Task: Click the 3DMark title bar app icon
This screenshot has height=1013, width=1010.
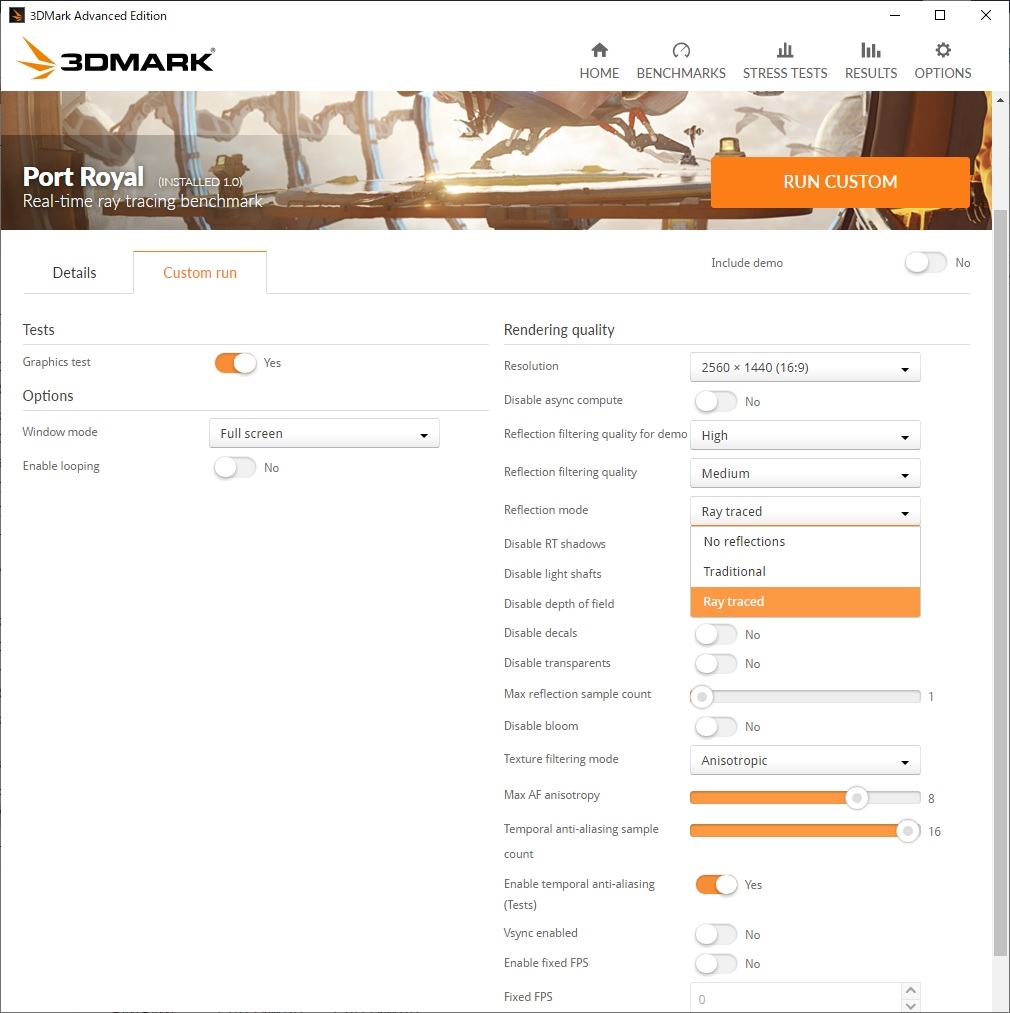Action: [16, 15]
